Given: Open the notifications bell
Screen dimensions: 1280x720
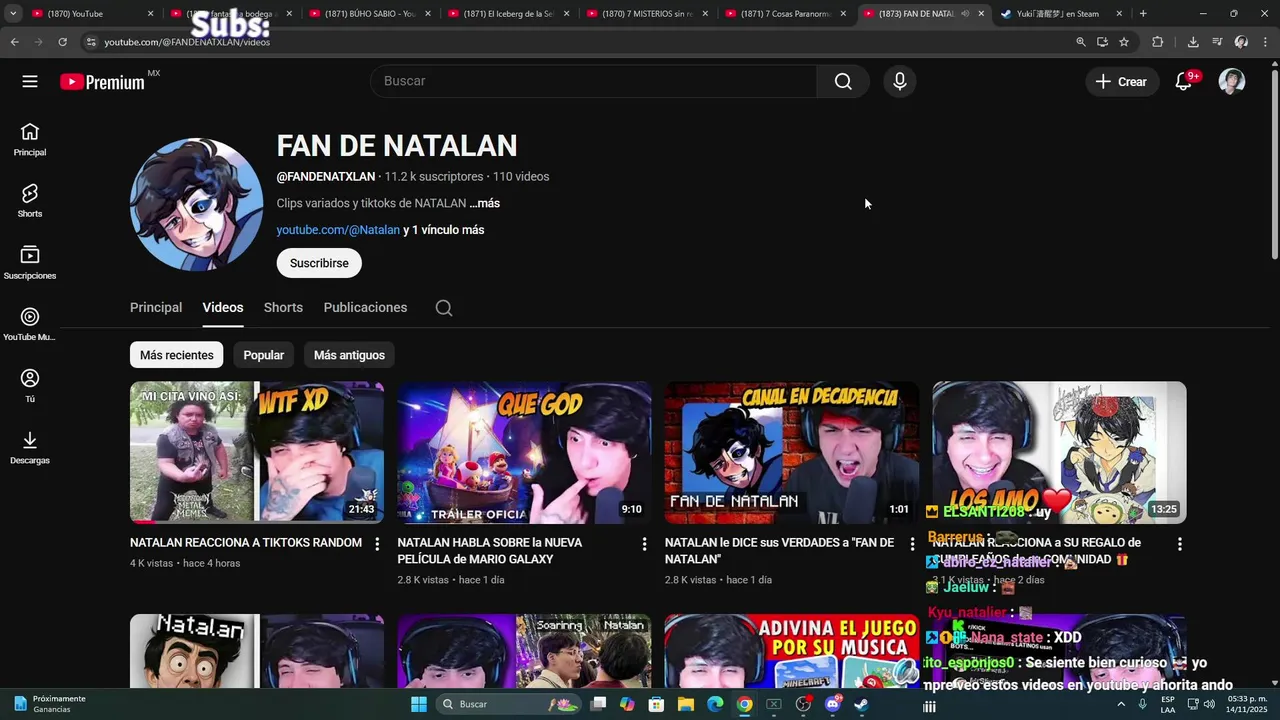Looking at the screenshot, I should click(x=1184, y=81).
